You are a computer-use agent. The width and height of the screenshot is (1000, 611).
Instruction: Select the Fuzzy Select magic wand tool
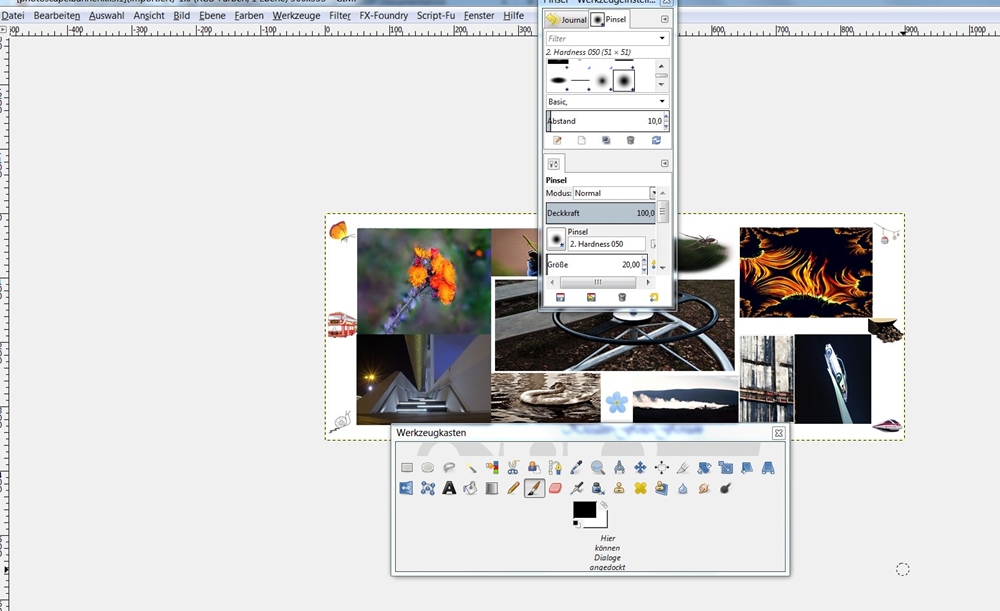point(471,467)
